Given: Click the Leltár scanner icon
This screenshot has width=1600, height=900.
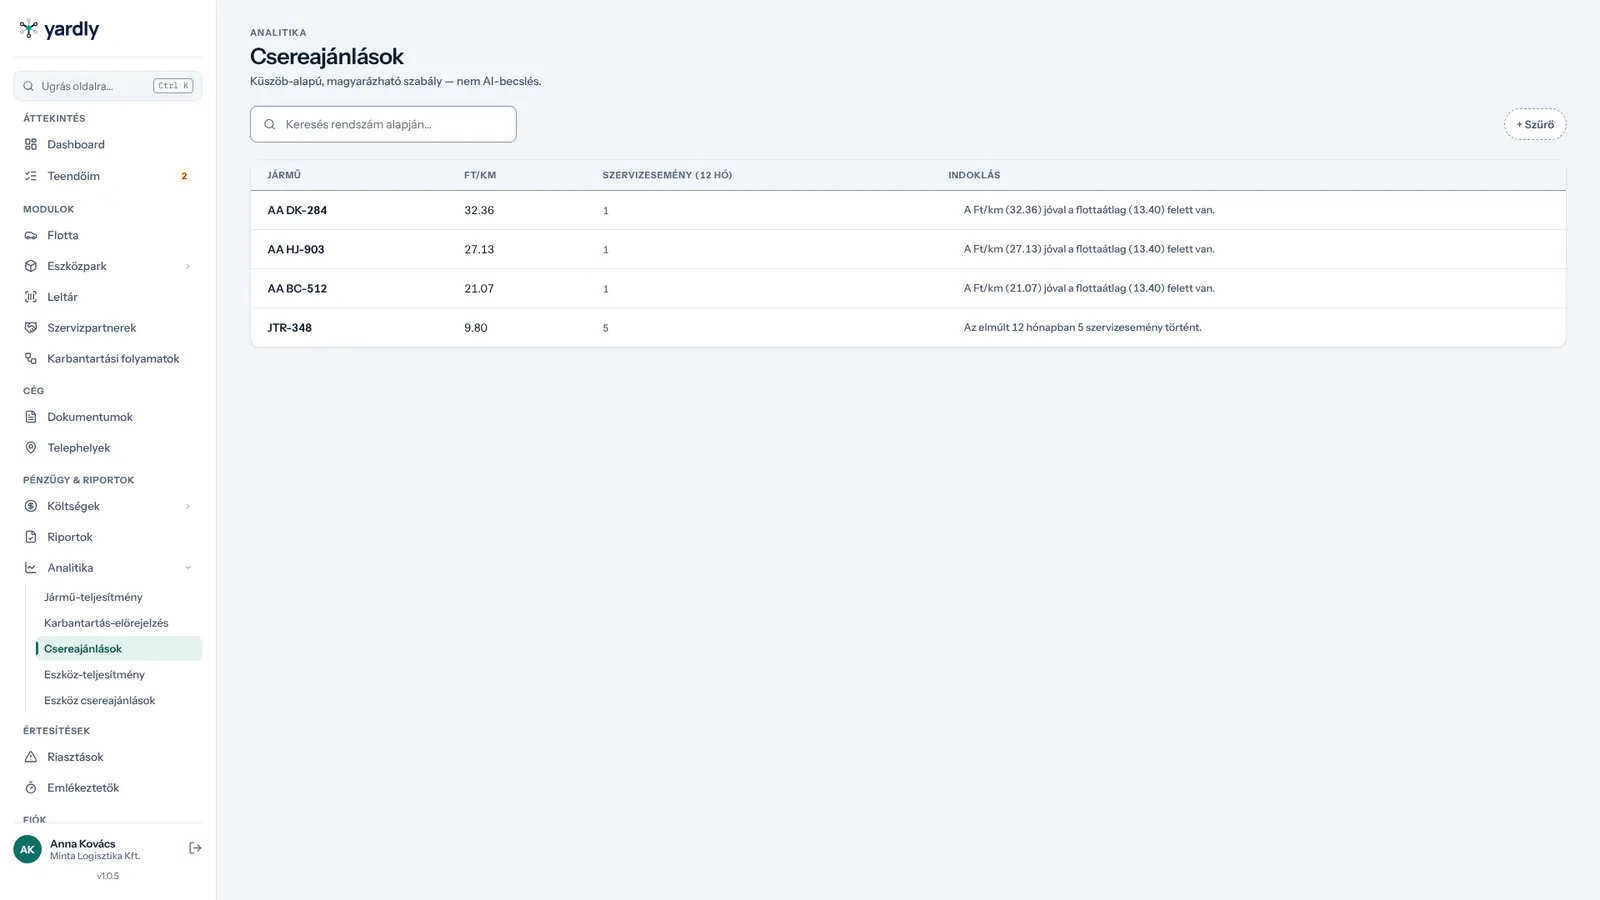Looking at the screenshot, I should click(31, 297).
